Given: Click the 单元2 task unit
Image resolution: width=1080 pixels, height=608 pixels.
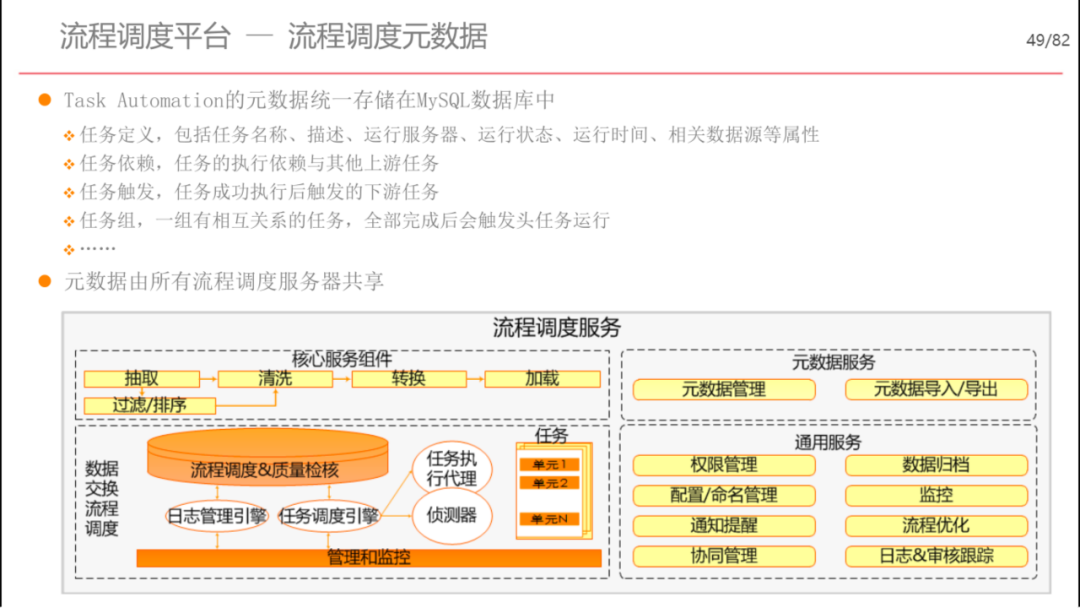Looking at the screenshot, I should [549, 483].
